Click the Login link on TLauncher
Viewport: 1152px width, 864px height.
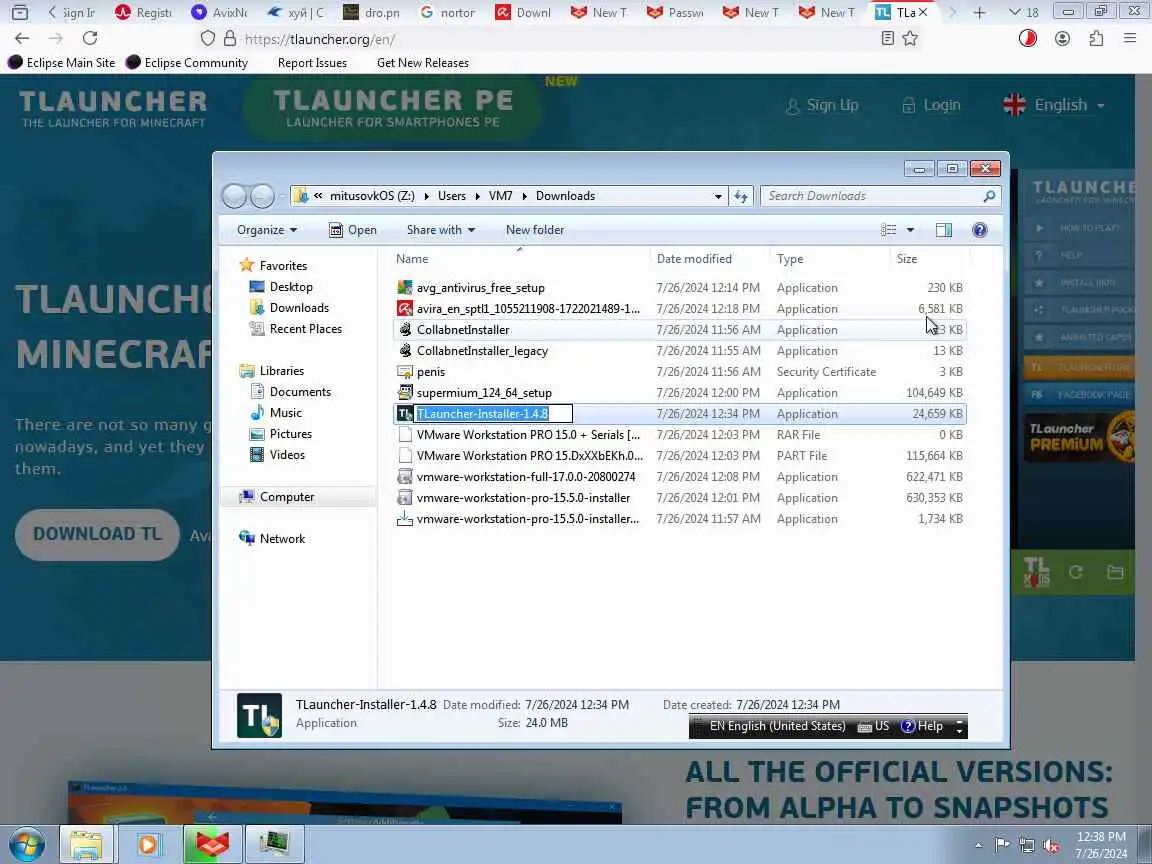(931, 105)
